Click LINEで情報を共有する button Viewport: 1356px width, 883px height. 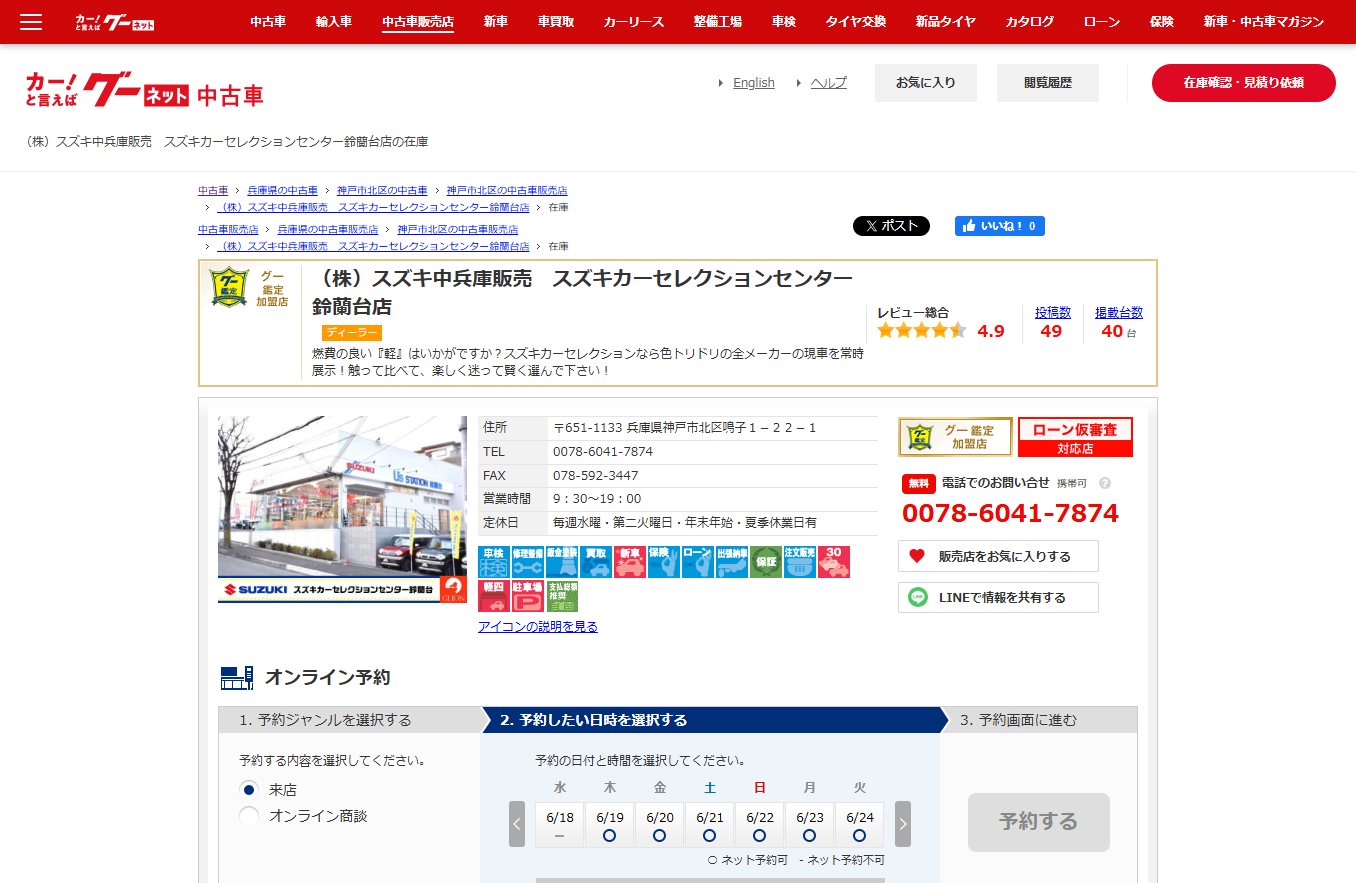998,597
